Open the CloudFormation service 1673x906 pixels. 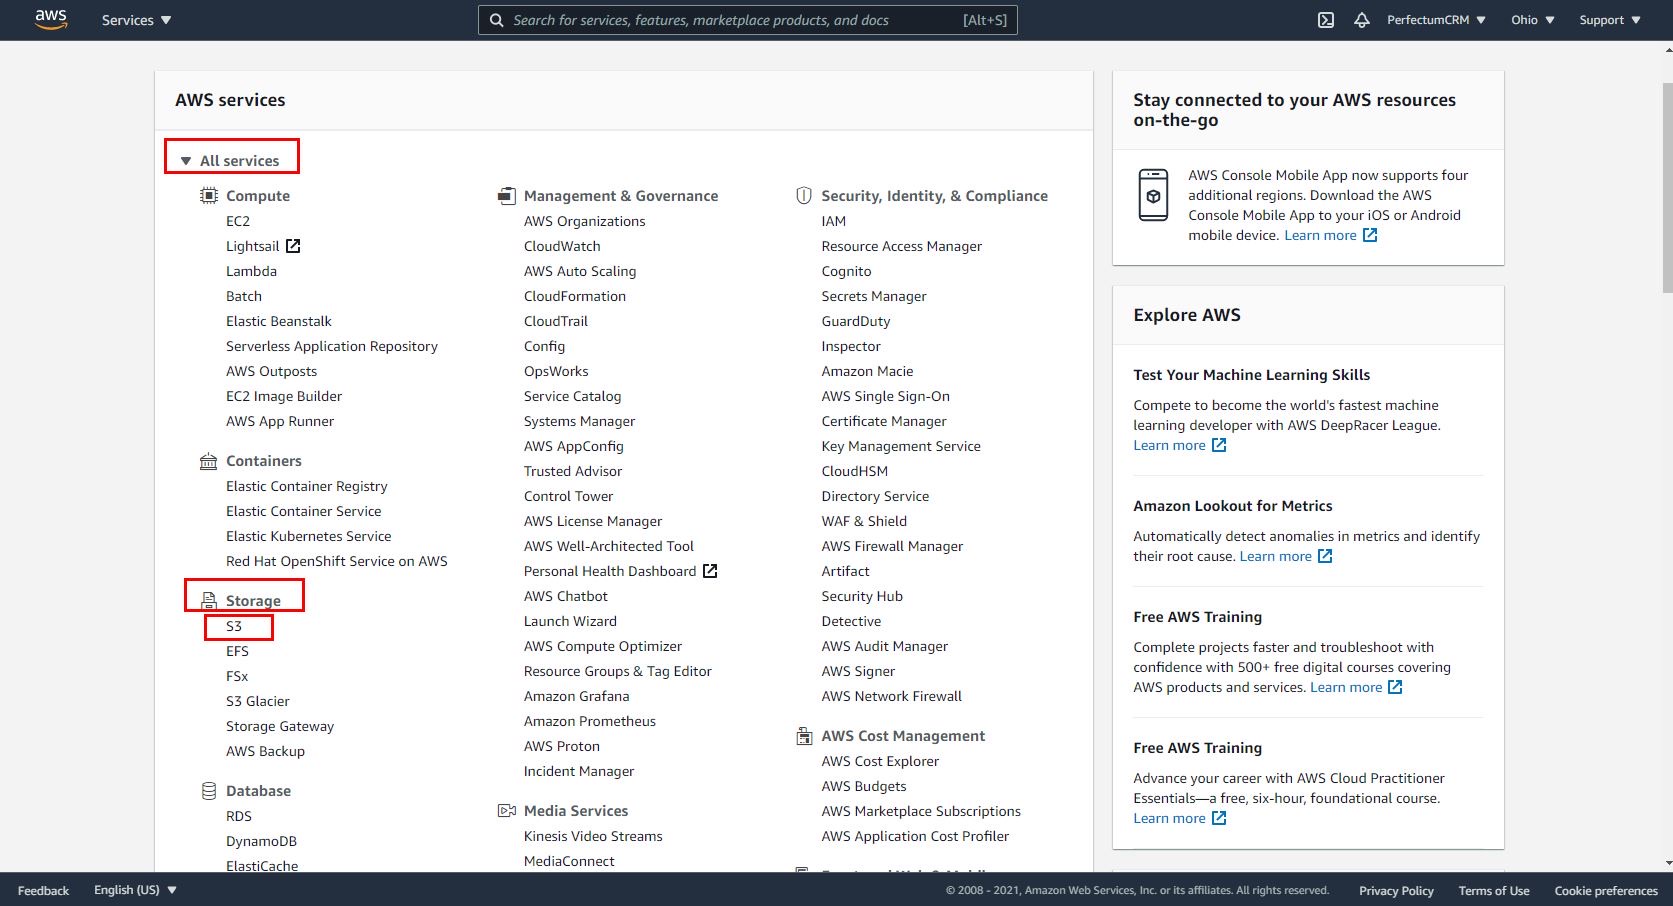(x=575, y=296)
